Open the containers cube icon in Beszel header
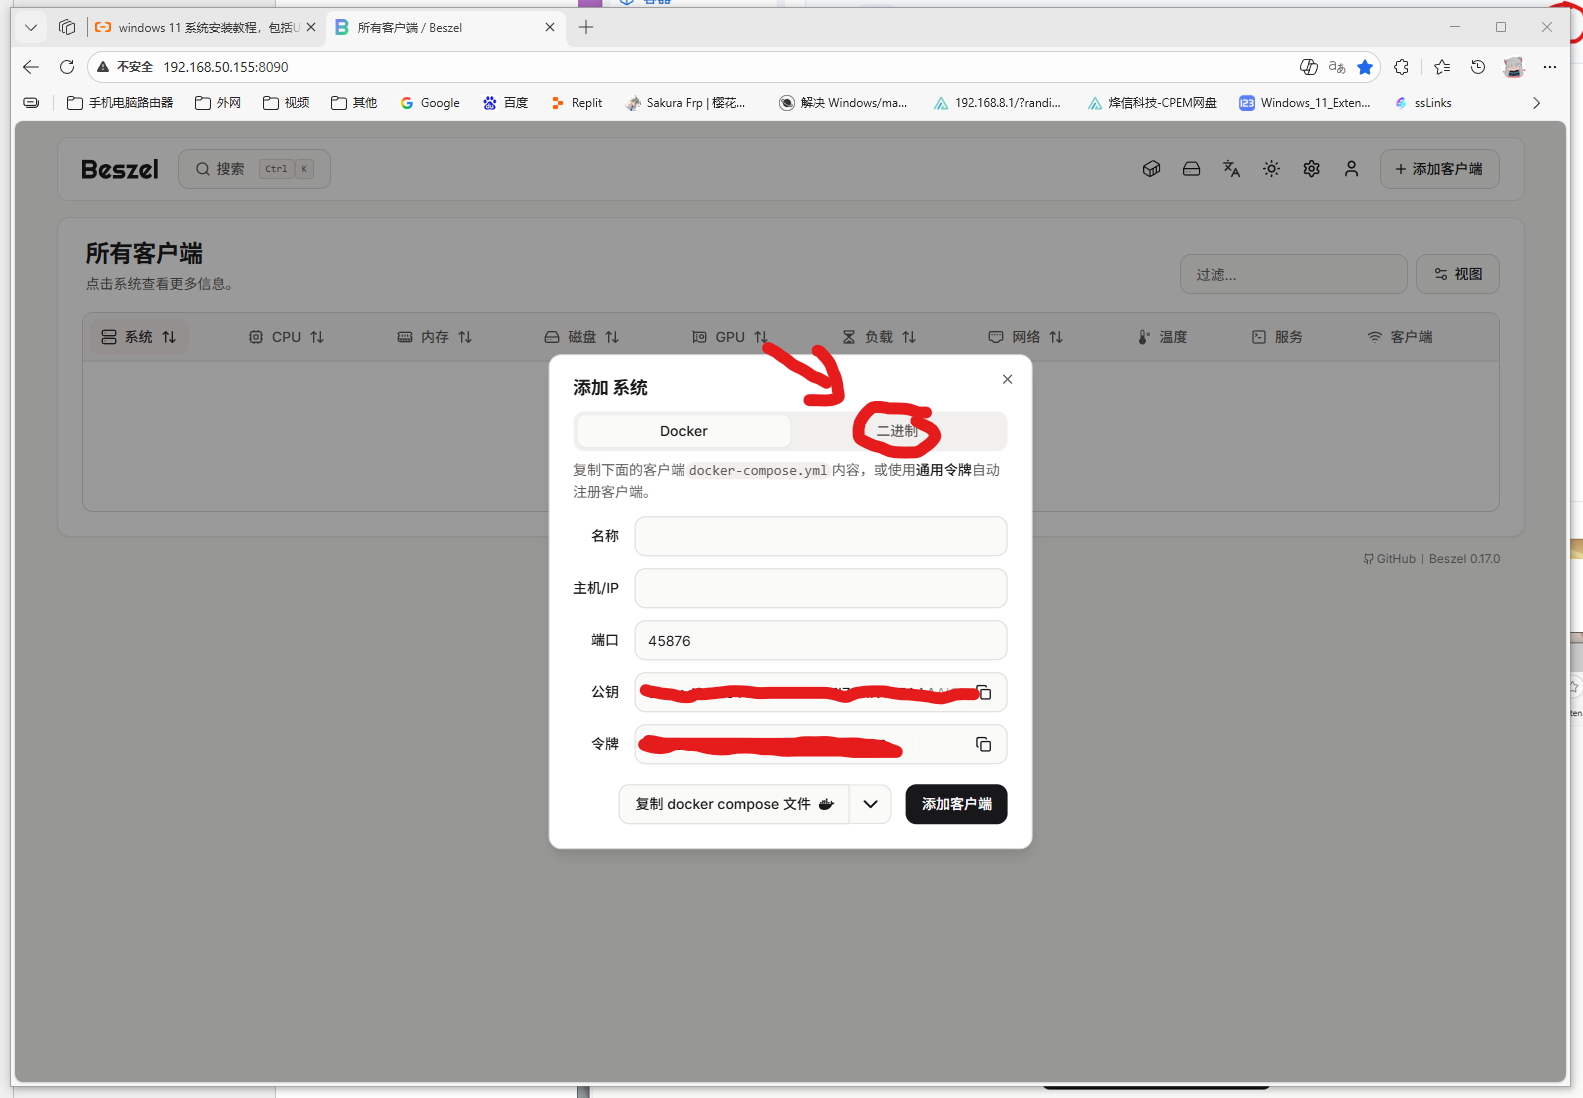This screenshot has height=1098, width=1583. coord(1151,169)
